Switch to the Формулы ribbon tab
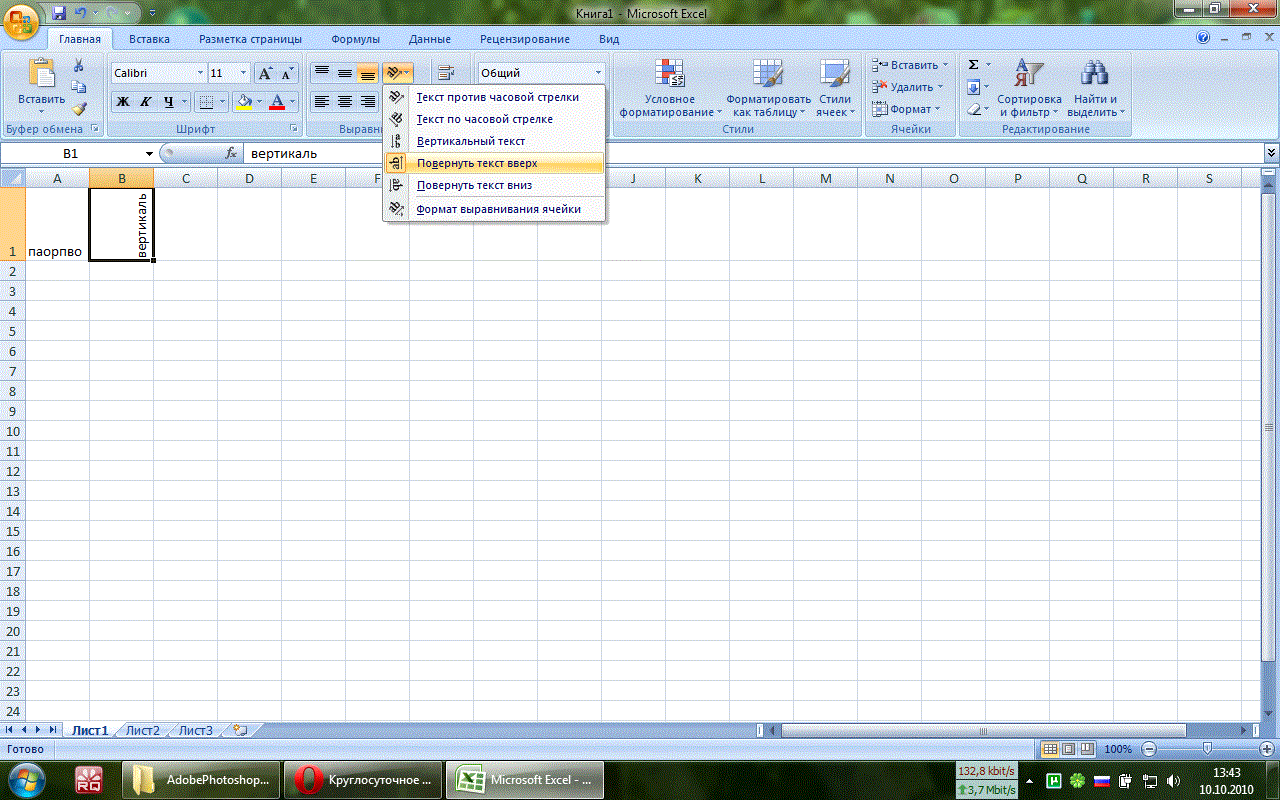Image resolution: width=1280 pixels, height=800 pixels. coord(355,39)
